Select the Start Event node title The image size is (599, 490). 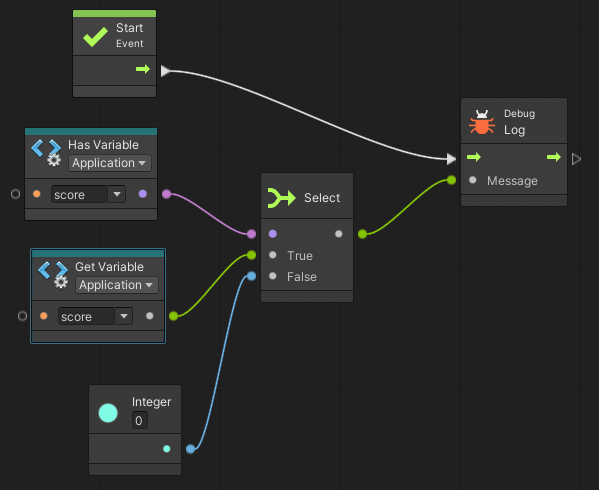(130, 35)
